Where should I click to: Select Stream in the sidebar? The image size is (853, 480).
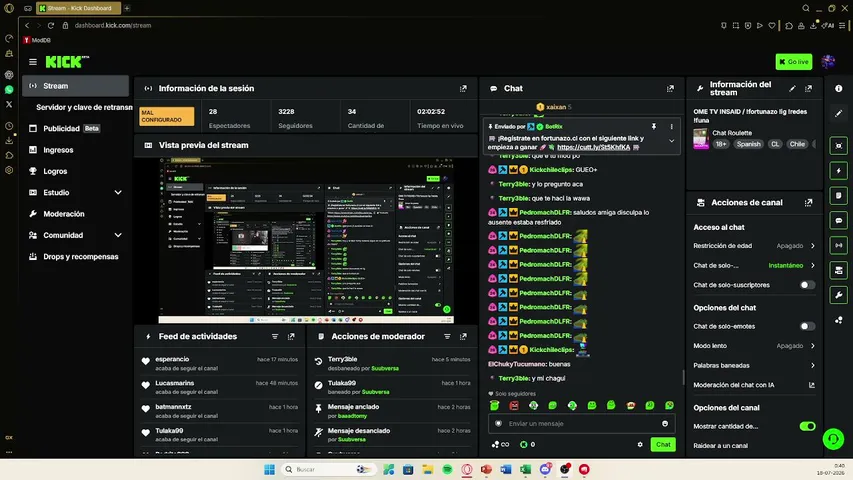tap(76, 86)
